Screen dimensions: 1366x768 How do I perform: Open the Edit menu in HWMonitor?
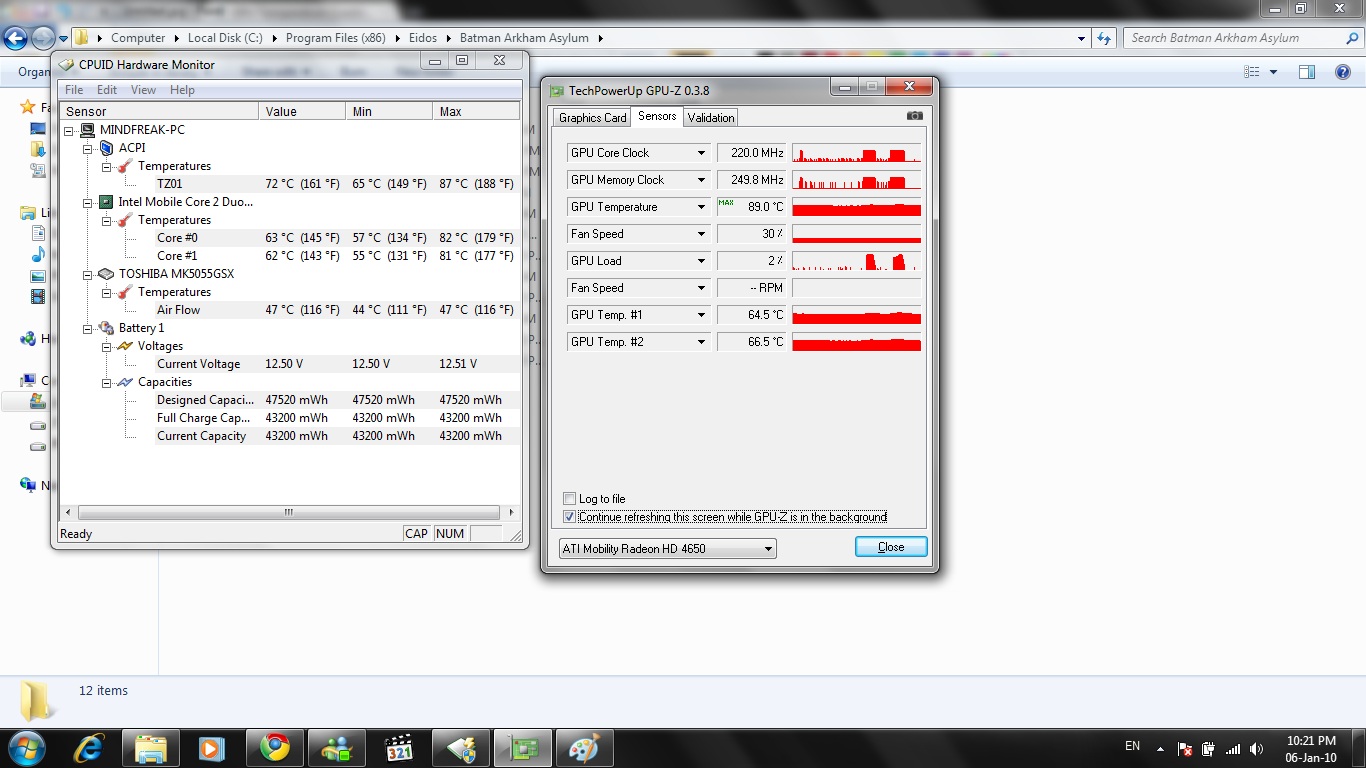[107, 90]
